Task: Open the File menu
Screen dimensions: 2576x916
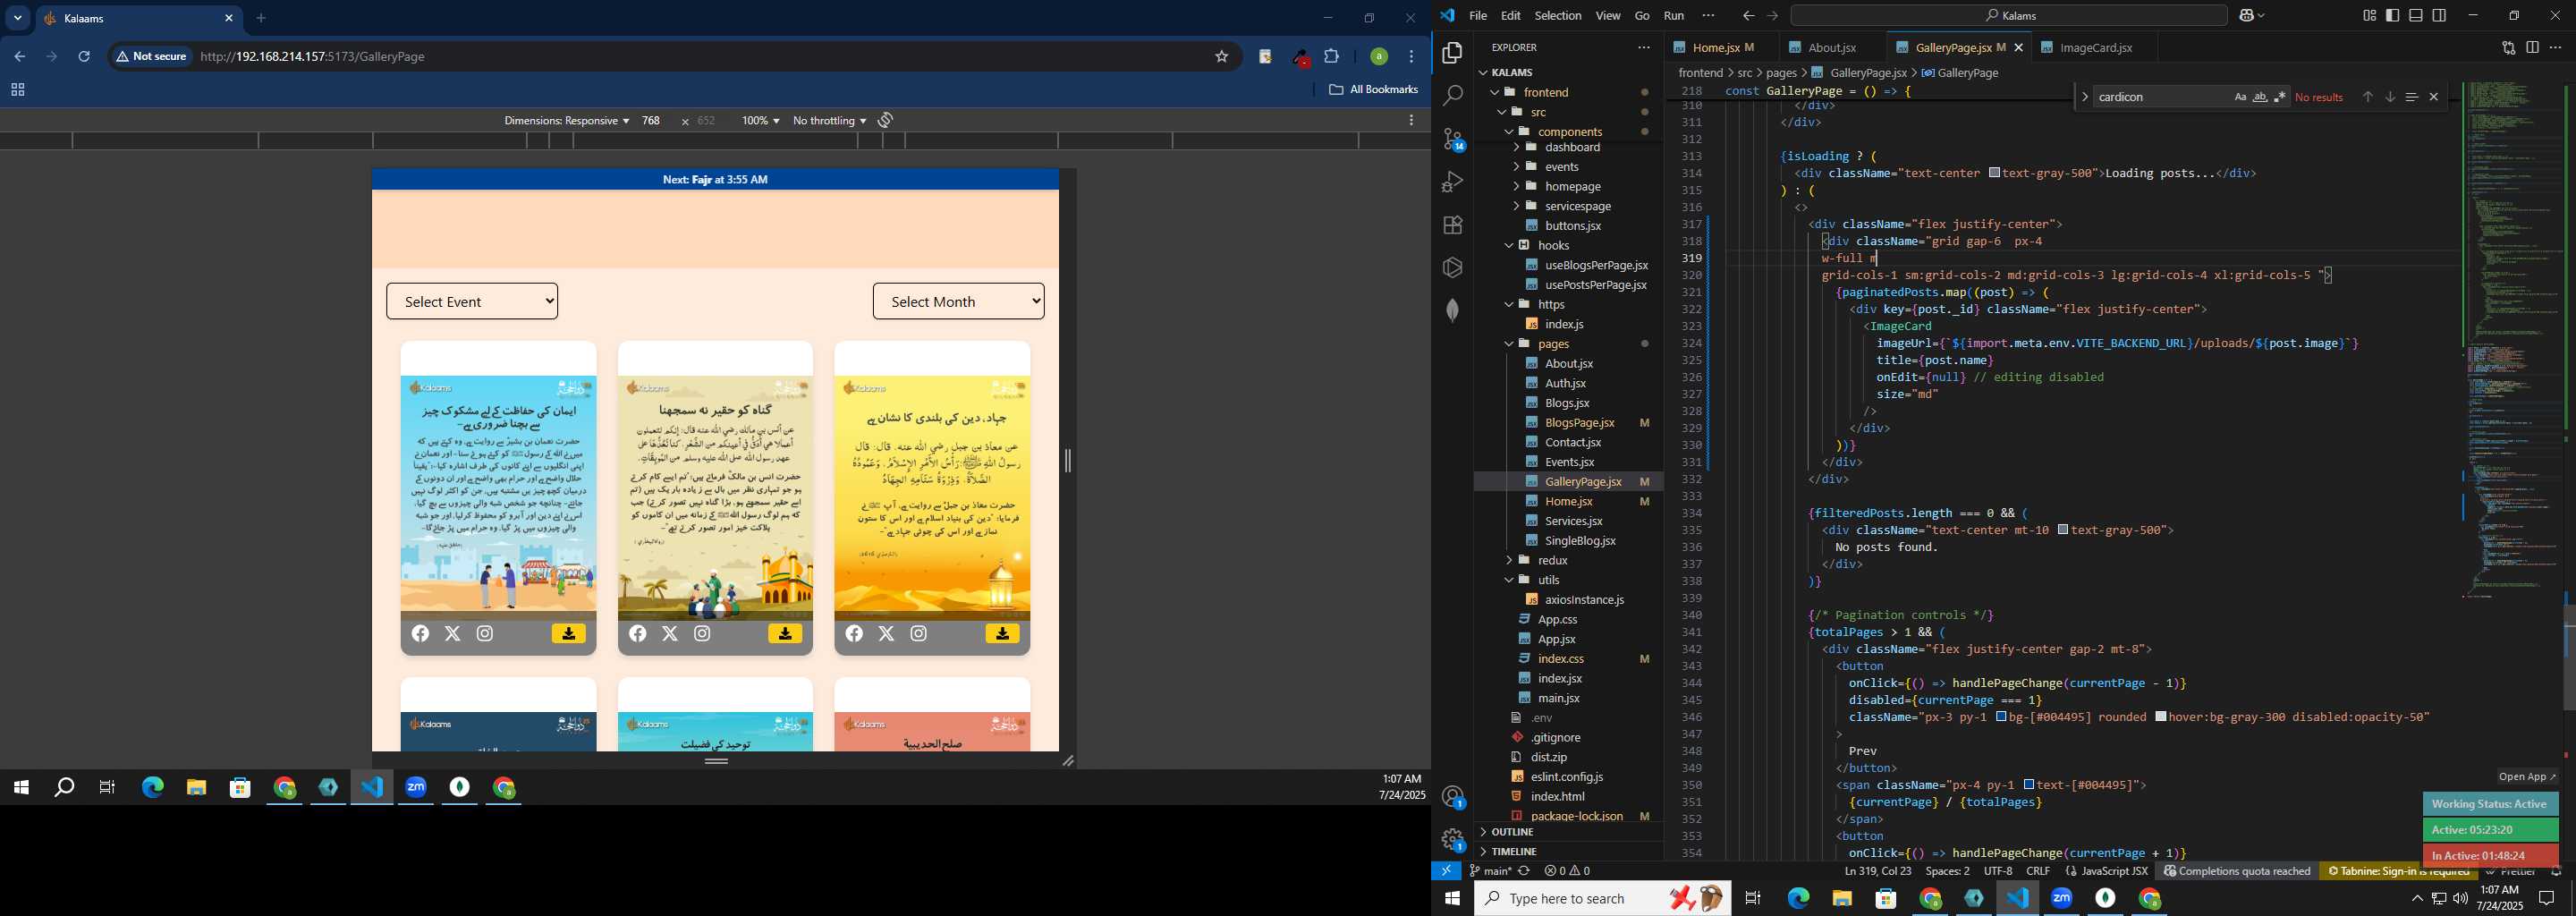Action: [x=1477, y=16]
